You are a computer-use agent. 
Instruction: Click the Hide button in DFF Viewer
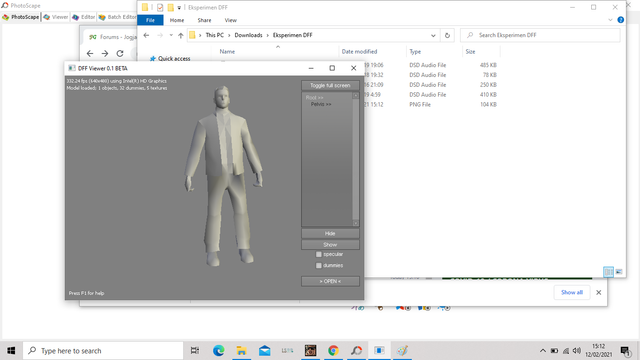330,233
